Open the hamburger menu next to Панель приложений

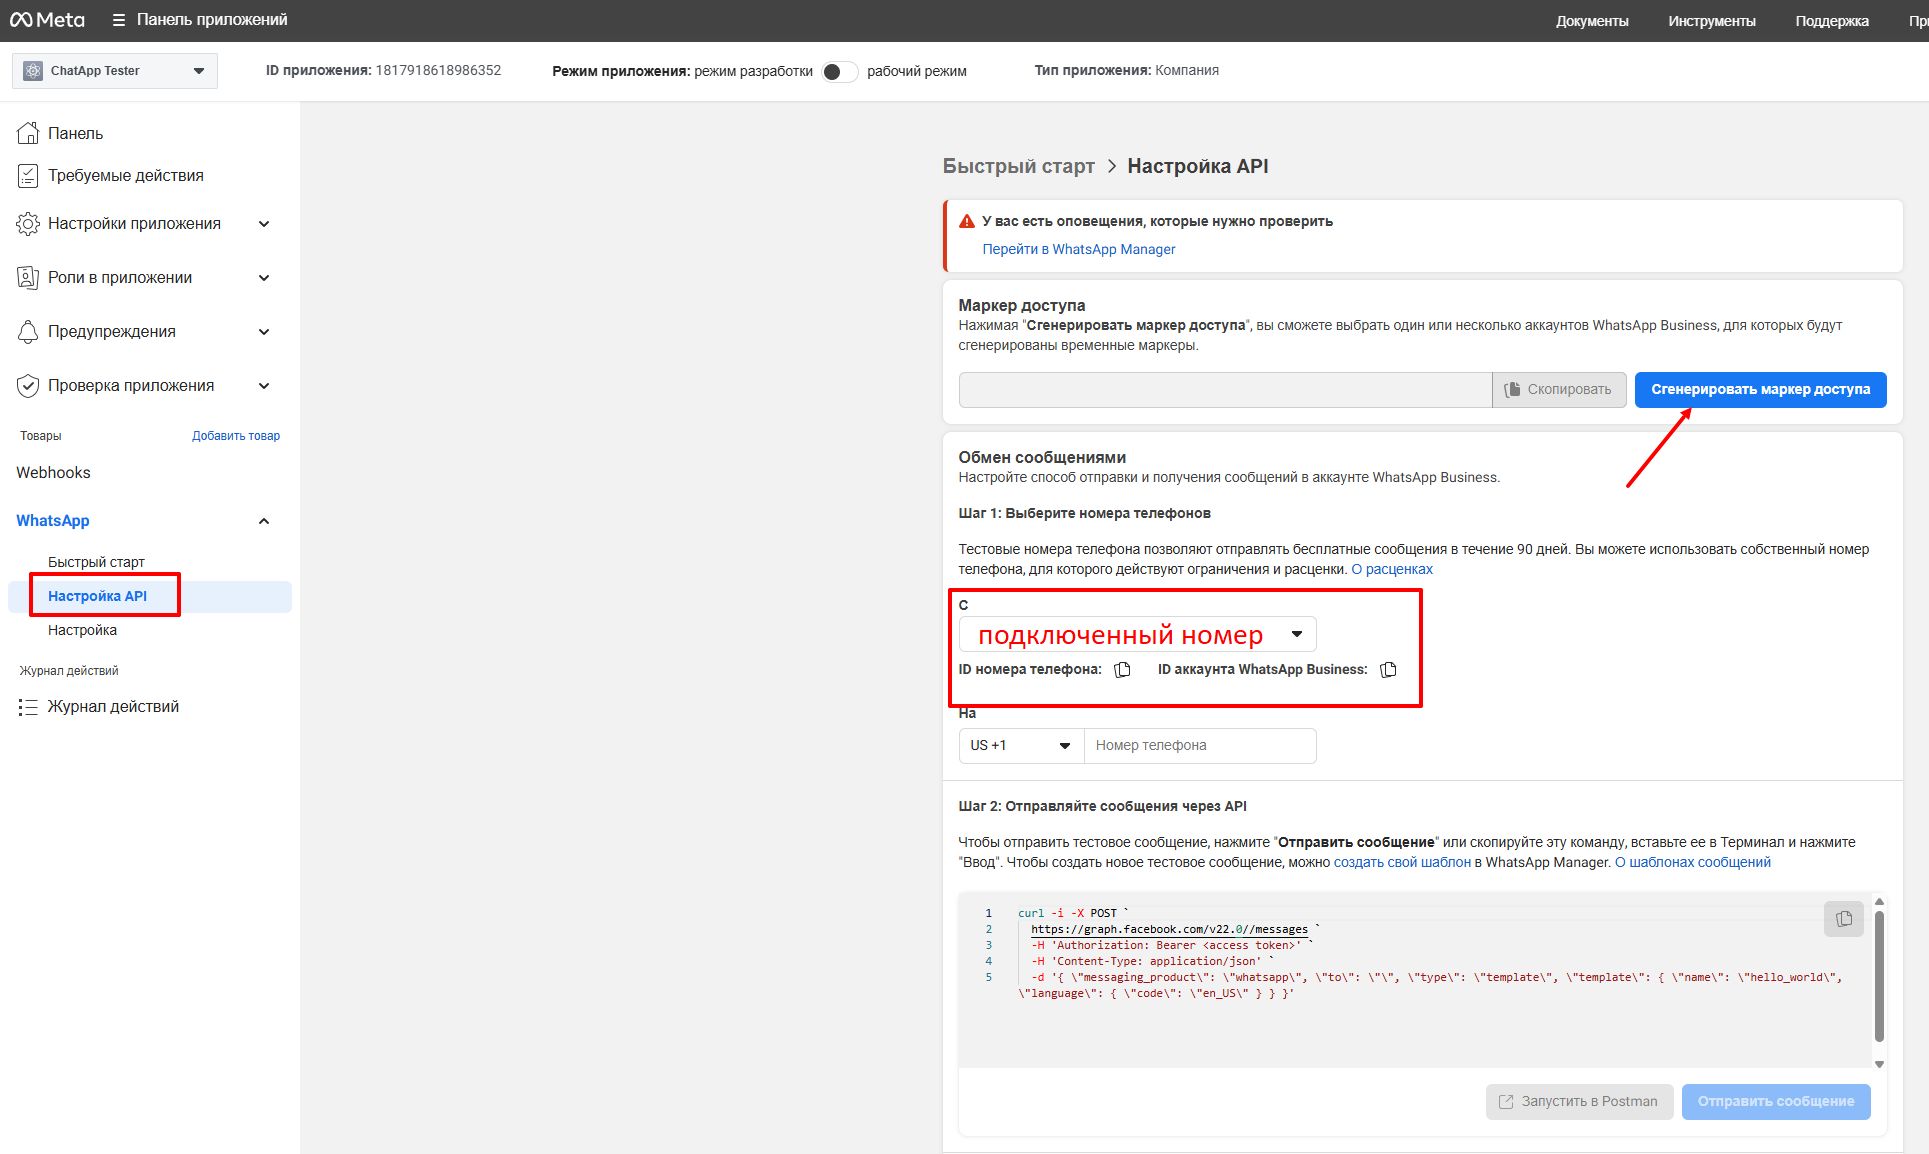[119, 20]
